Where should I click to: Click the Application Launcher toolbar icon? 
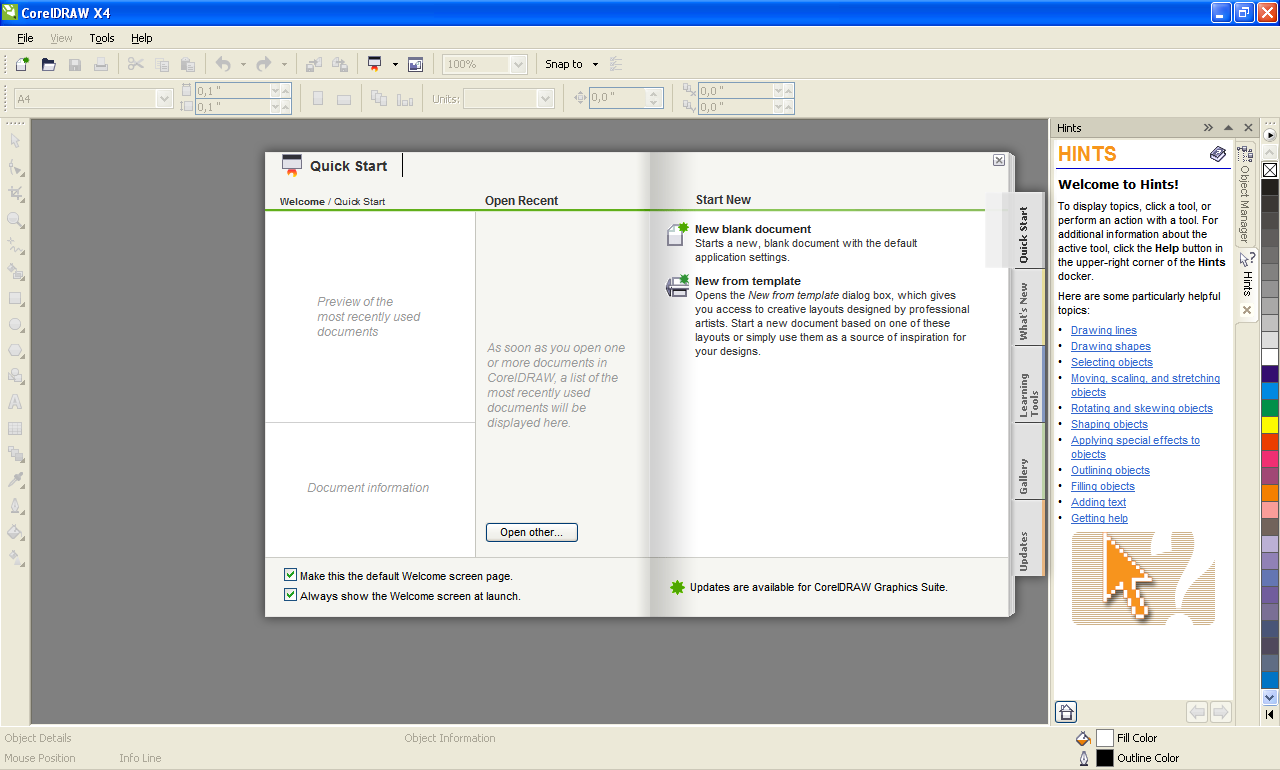(375, 64)
